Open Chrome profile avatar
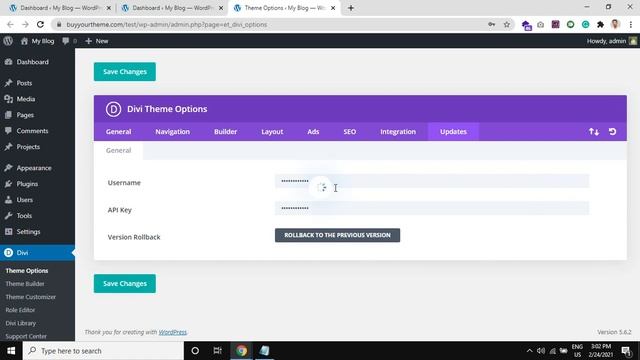This screenshot has height=360, width=640. 615,24
